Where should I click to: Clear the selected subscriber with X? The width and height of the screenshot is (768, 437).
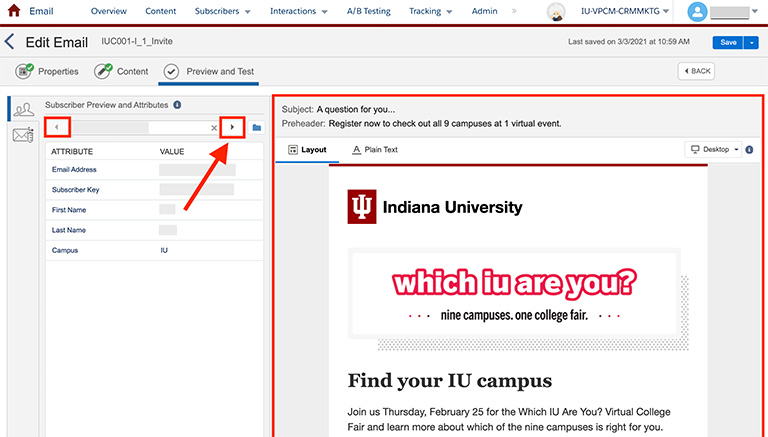(214, 128)
